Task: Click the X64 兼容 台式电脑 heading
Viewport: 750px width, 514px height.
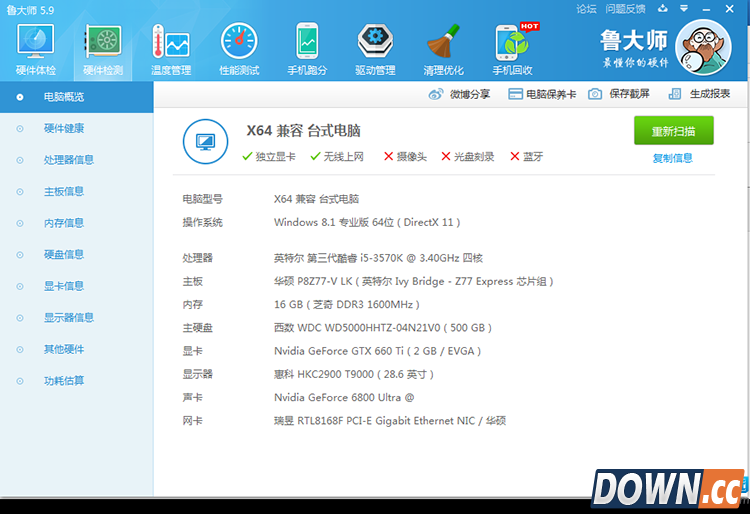Action: click(x=303, y=131)
